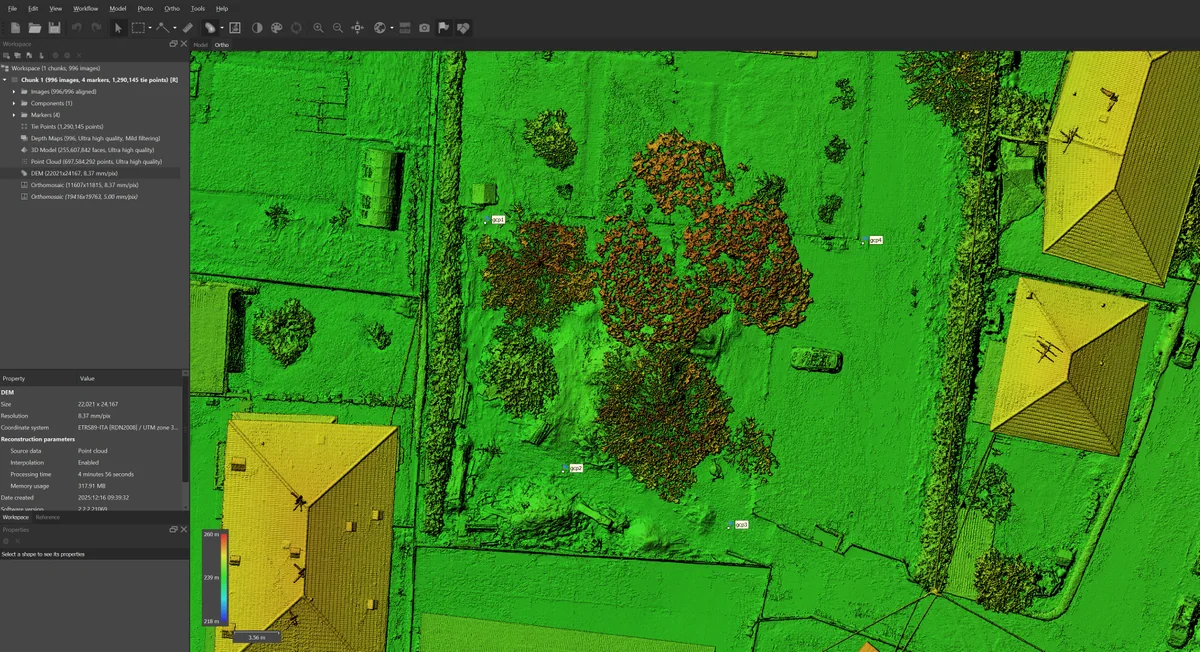Save the project with the floppy disk icon
The image size is (1200, 652).
coord(54,28)
